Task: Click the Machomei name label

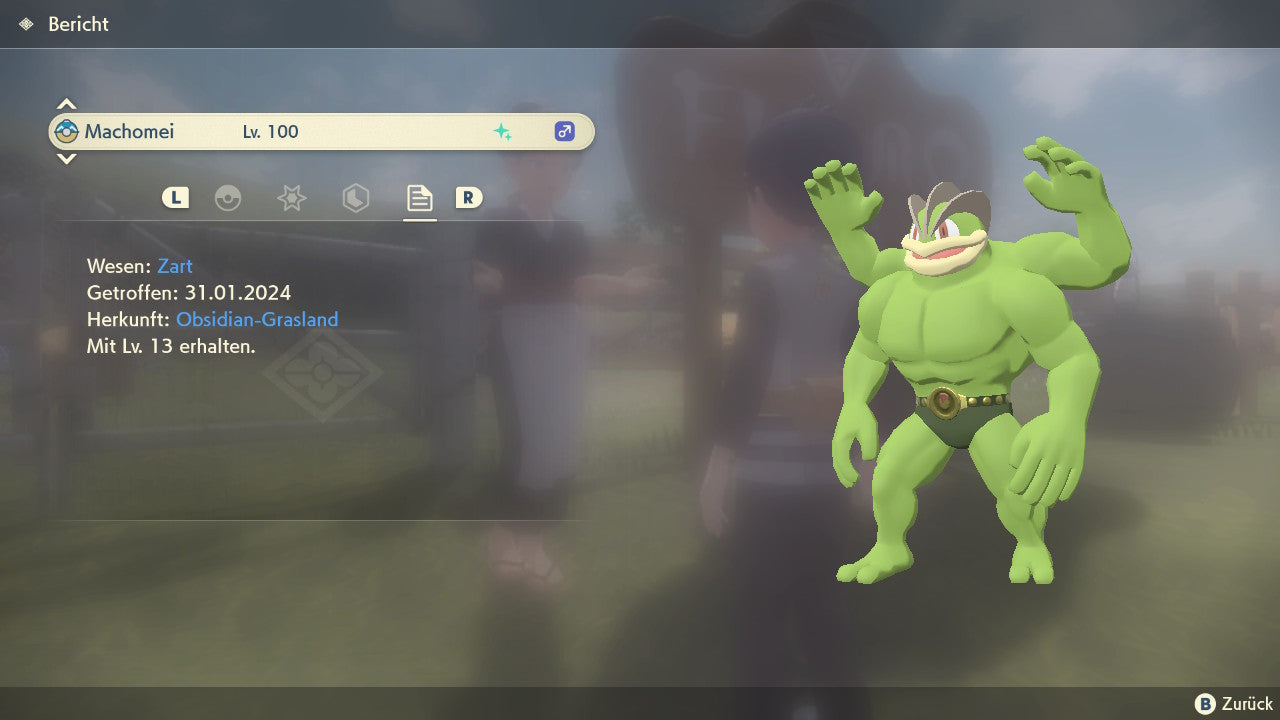Action: pyautogui.click(x=129, y=131)
